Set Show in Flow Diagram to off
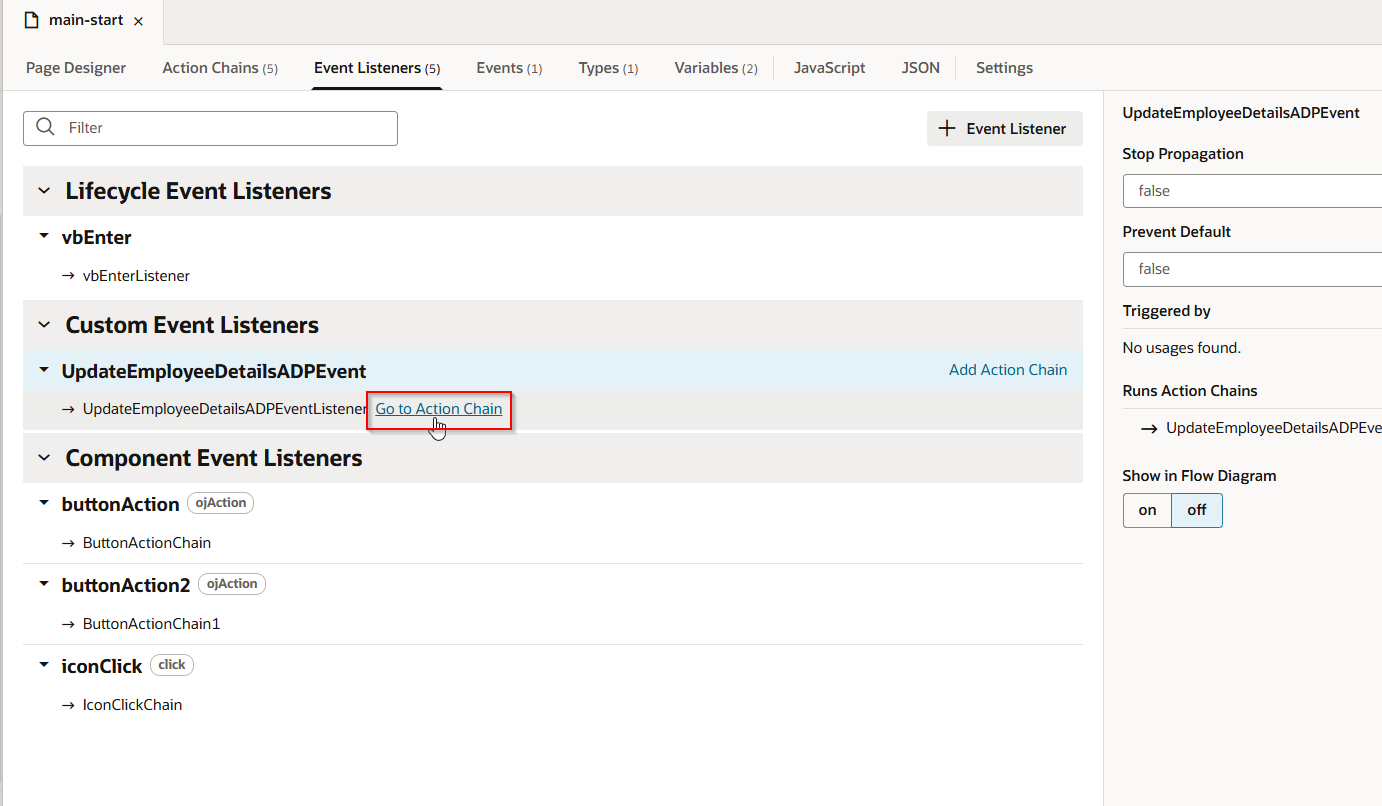1382x806 pixels. coord(1196,510)
